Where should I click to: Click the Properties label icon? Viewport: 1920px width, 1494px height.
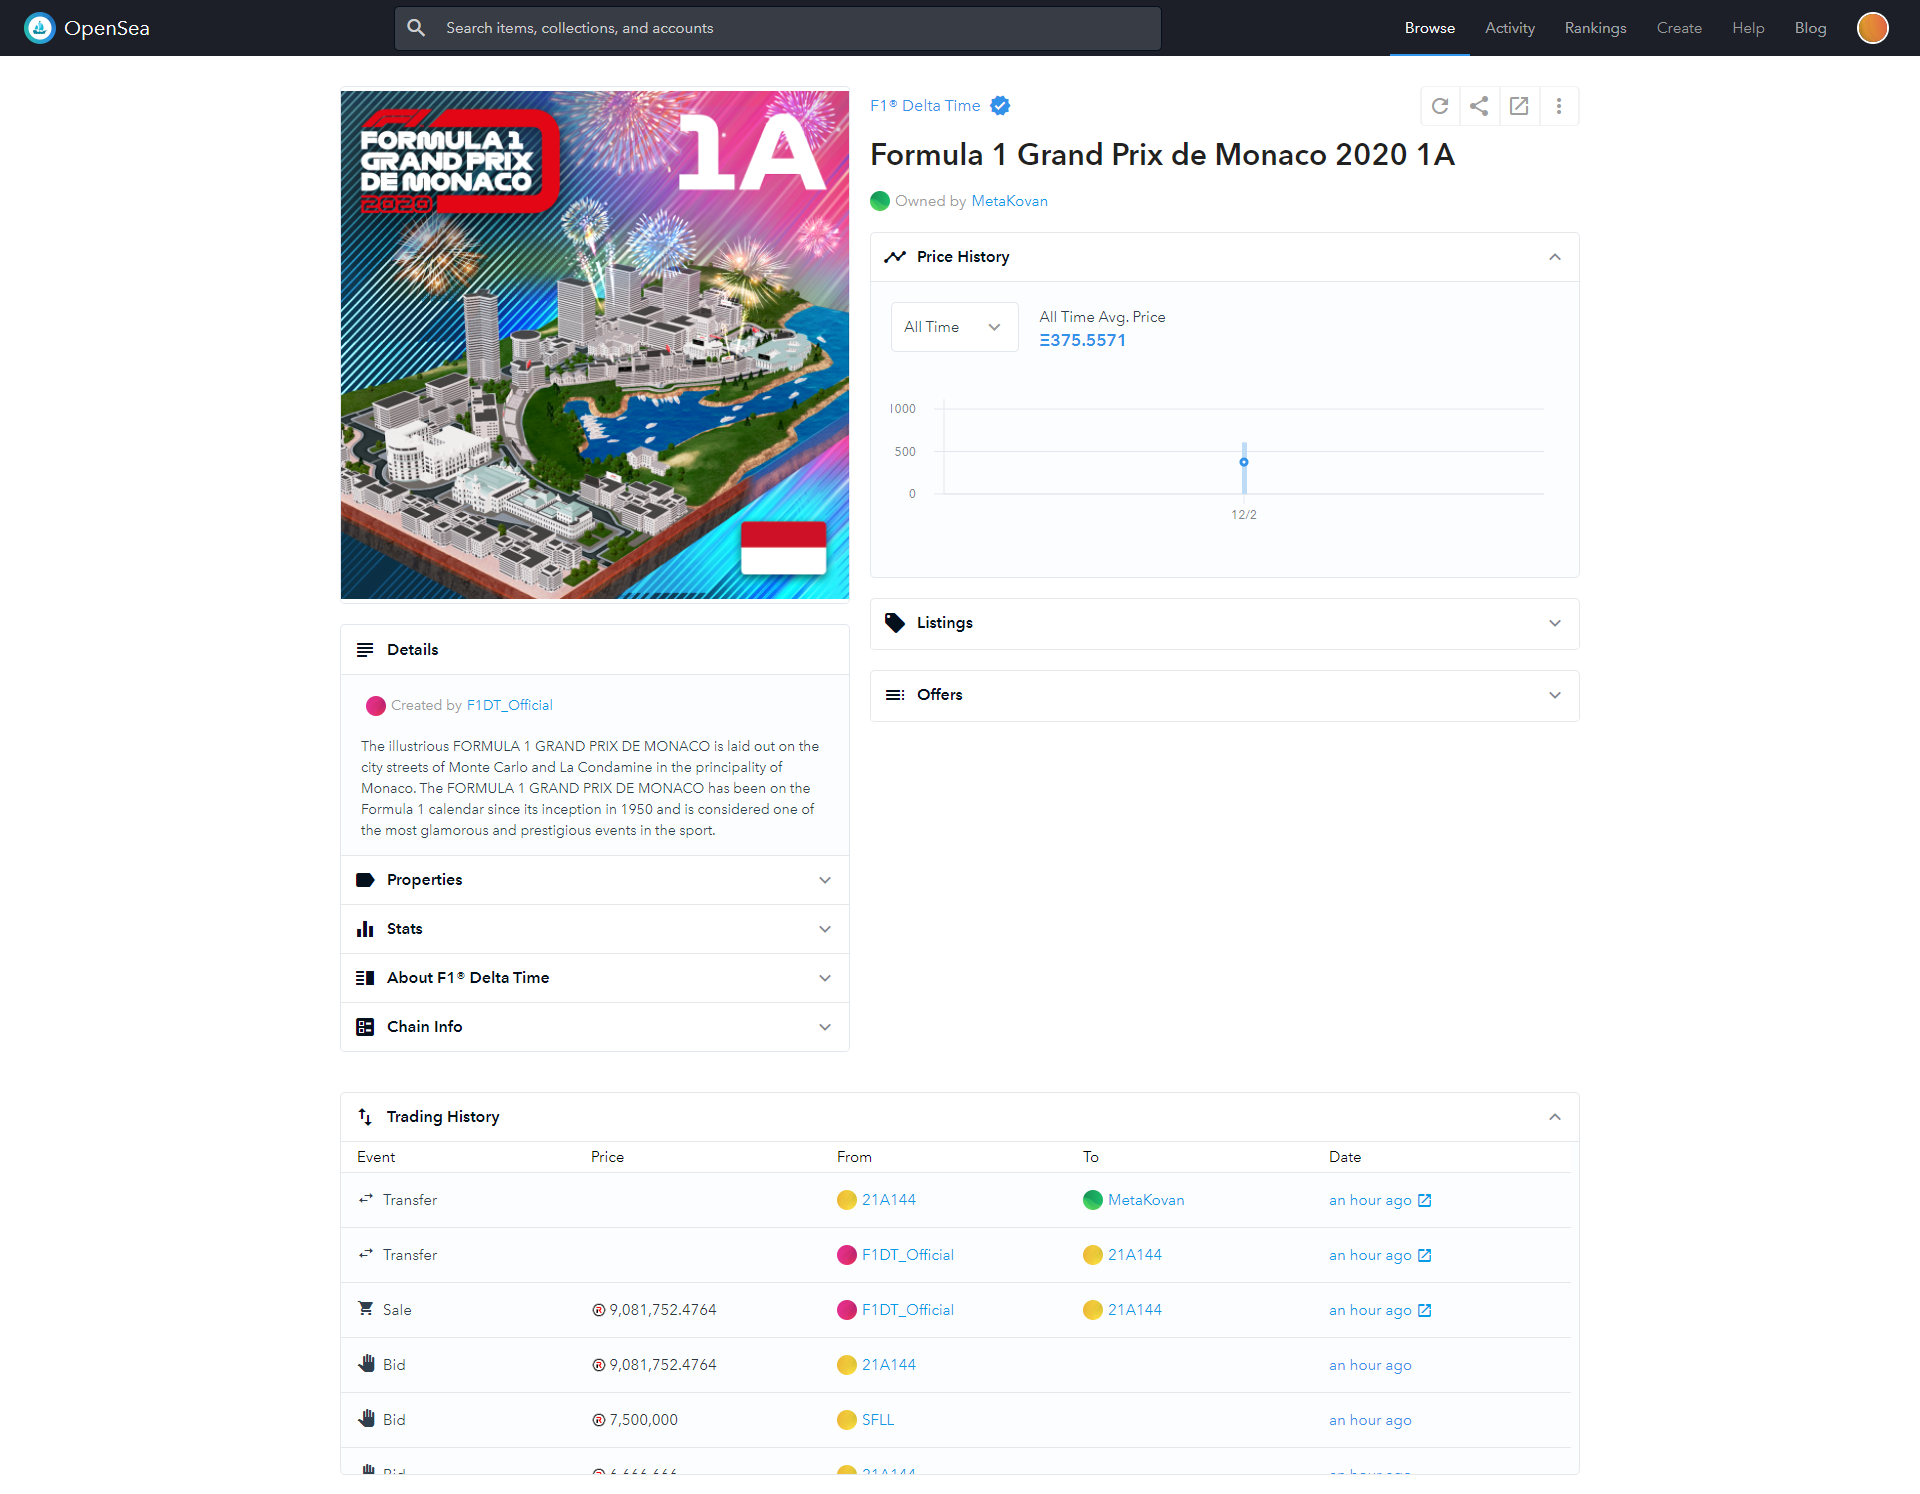[365, 880]
